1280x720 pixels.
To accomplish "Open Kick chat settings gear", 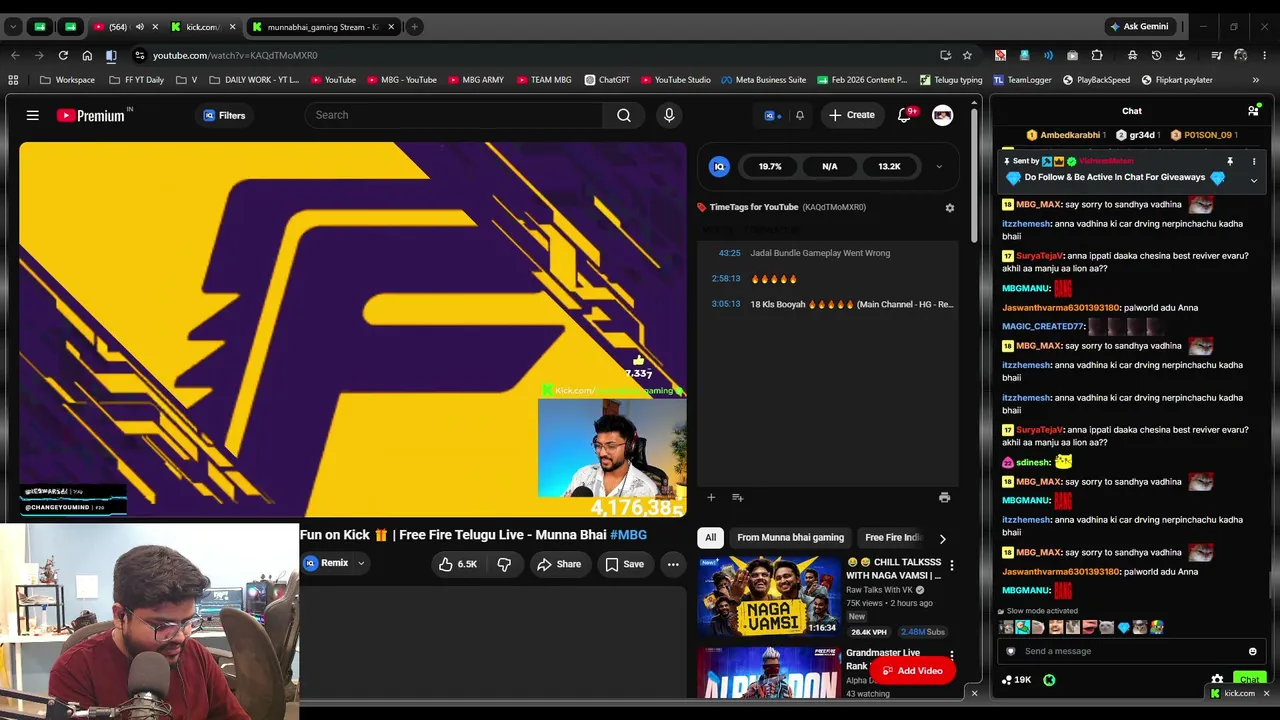I will tap(1217, 680).
